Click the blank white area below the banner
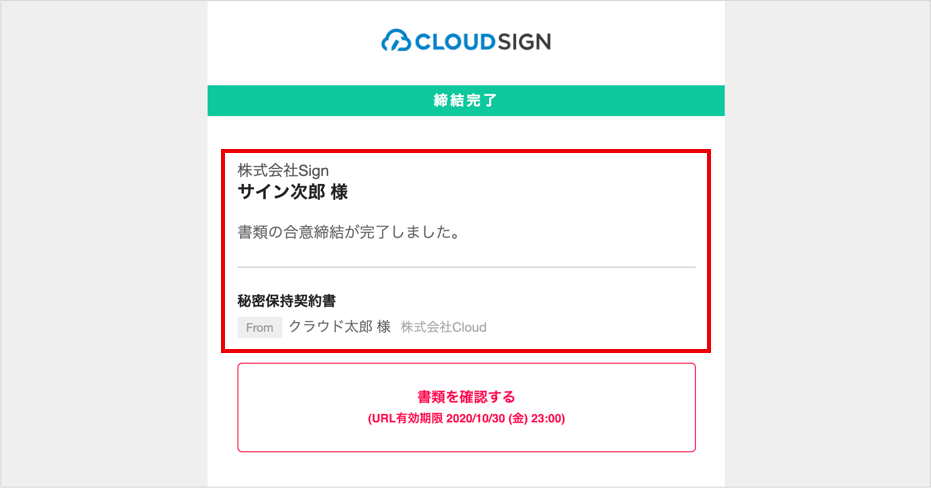This screenshot has height=488, width=931. [466, 132]
